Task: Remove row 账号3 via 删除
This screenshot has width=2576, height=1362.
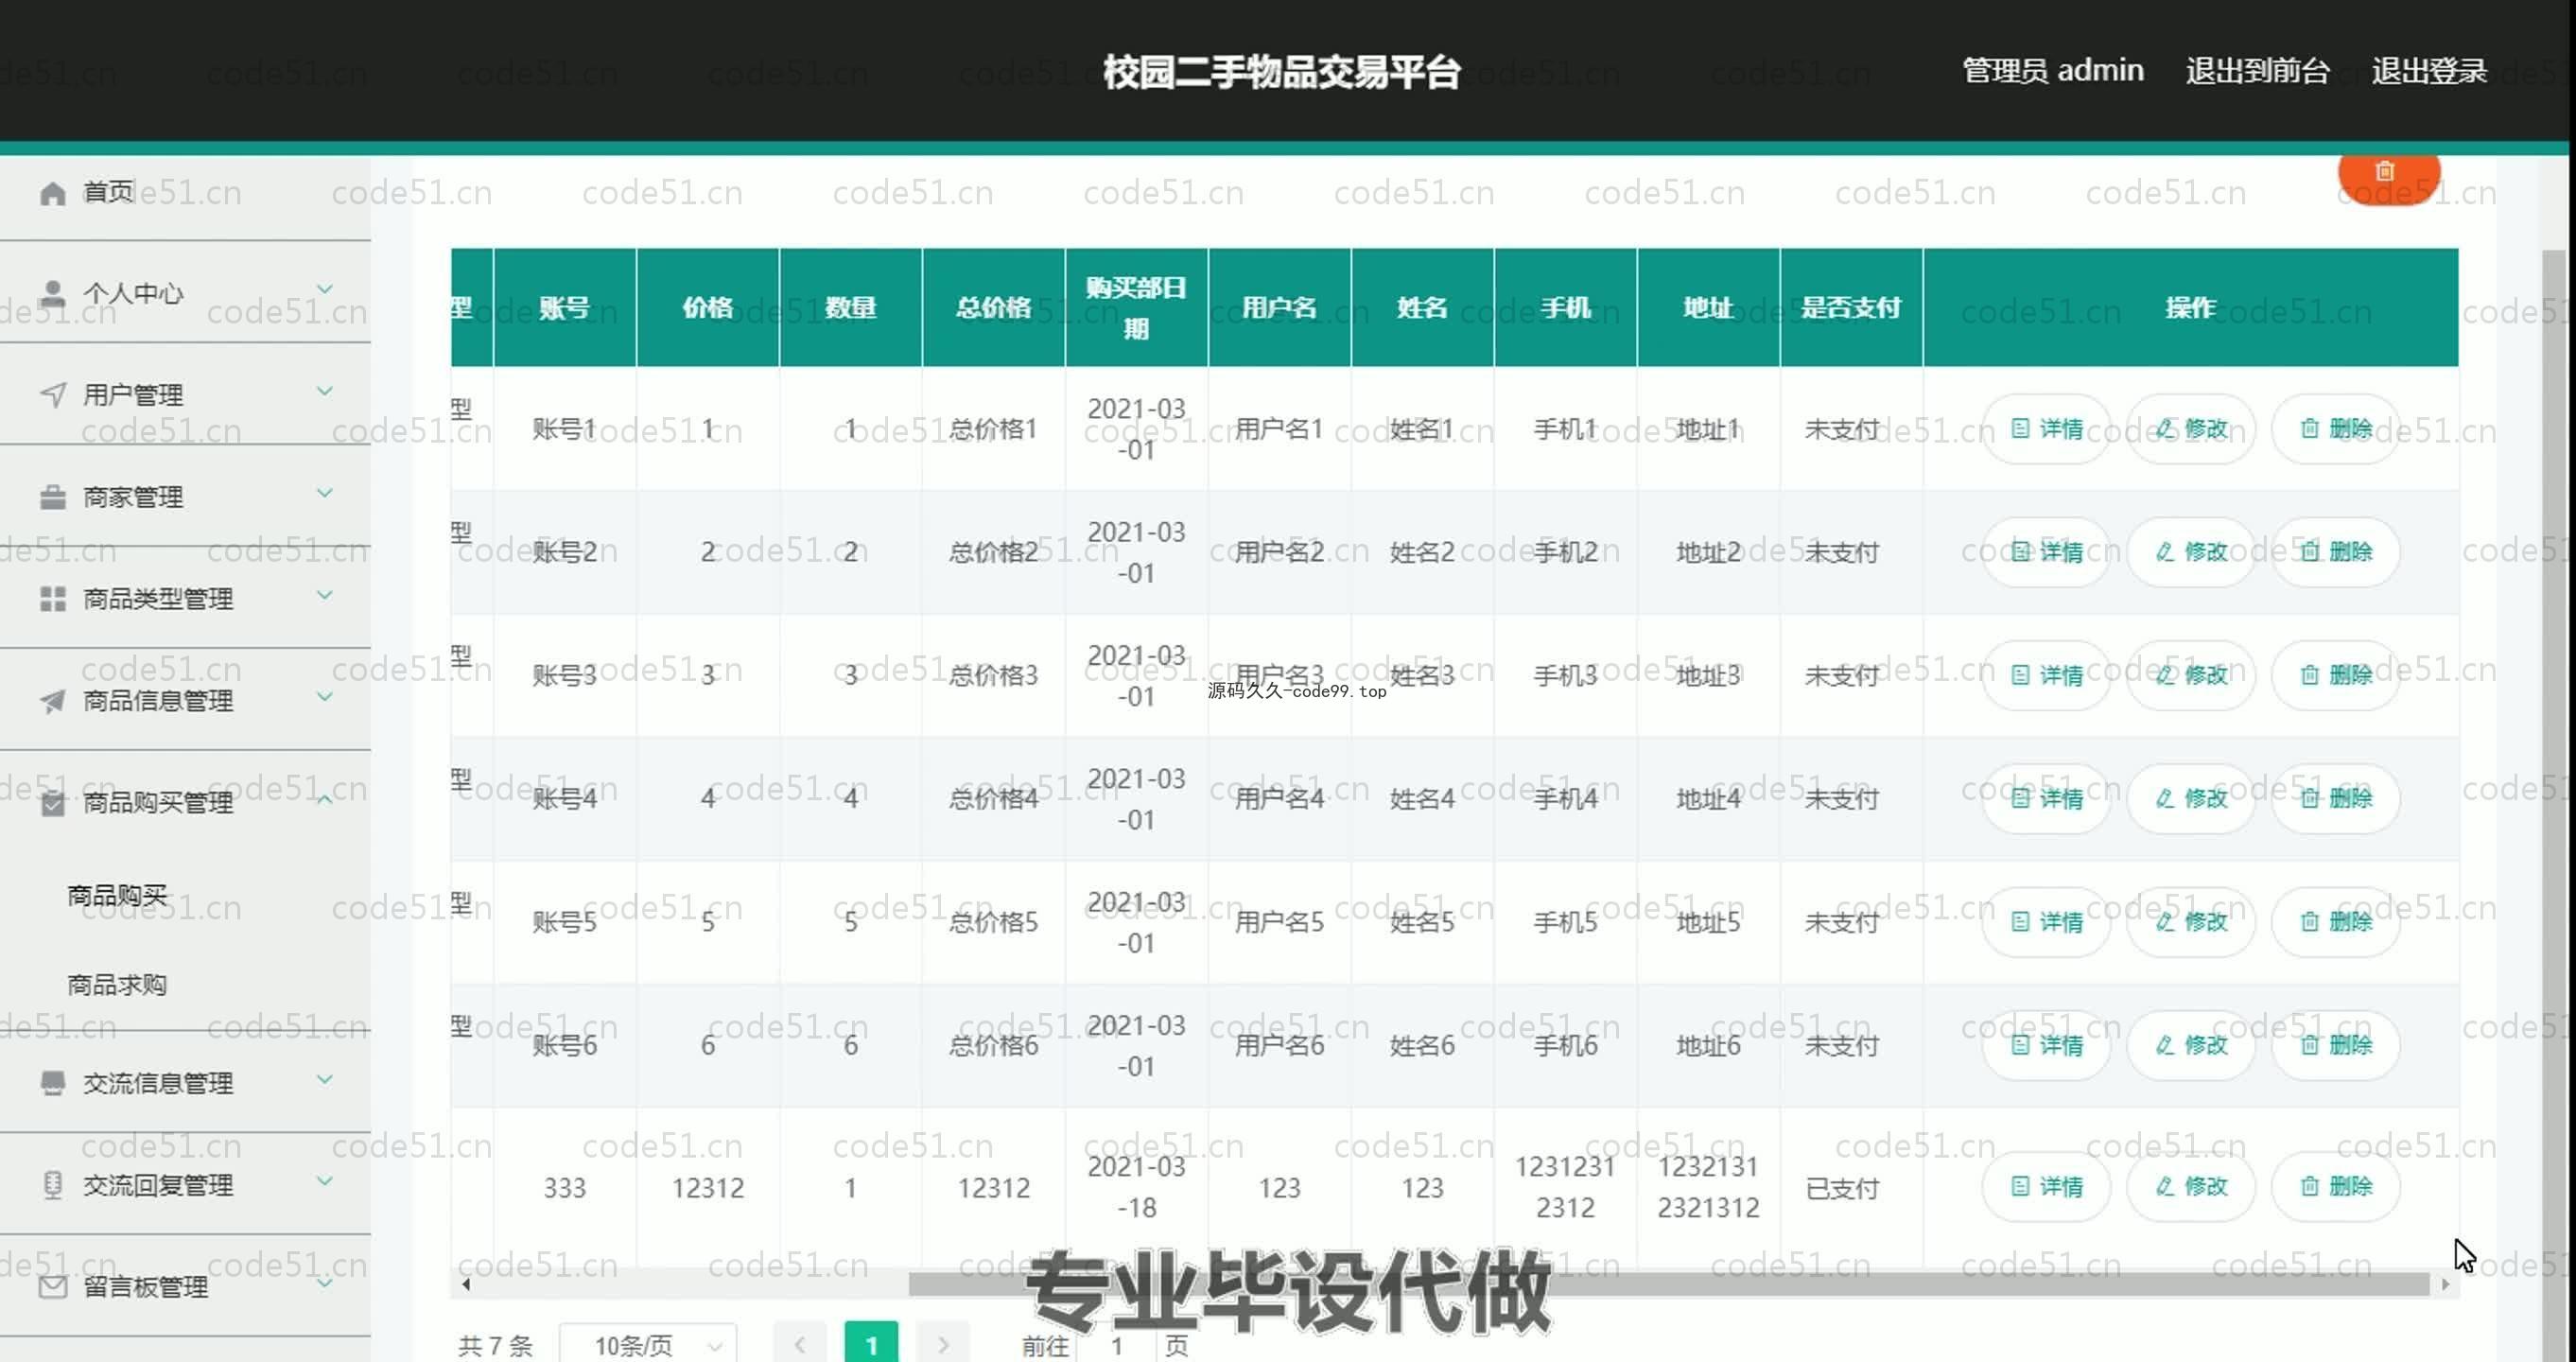Action: point(2336,675)
